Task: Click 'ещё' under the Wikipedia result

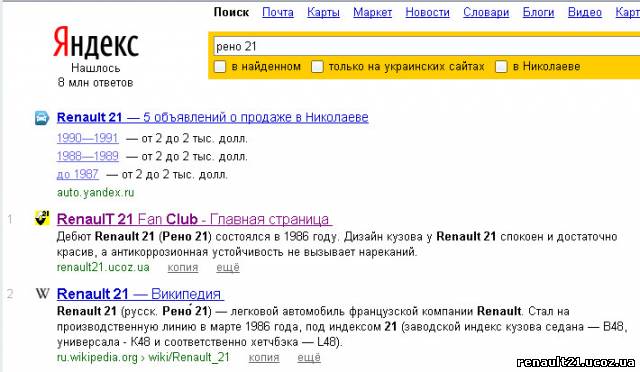Action: click(x=309, y=358)
